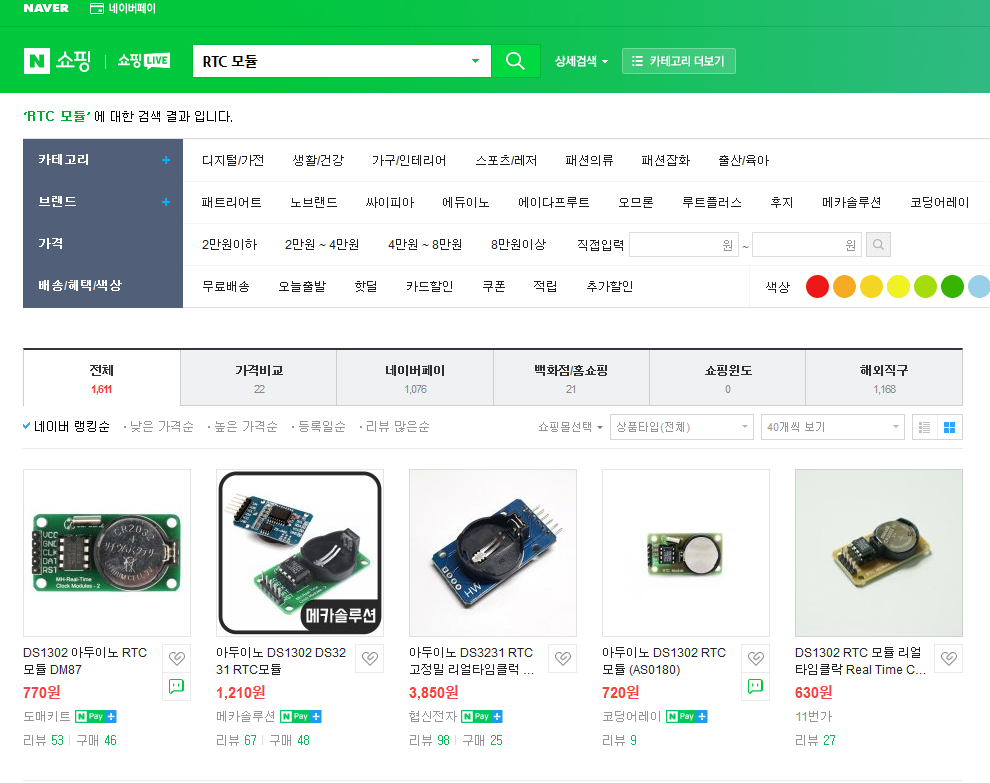Expand the 브랜드 plus icon

(x=165, y=202)
